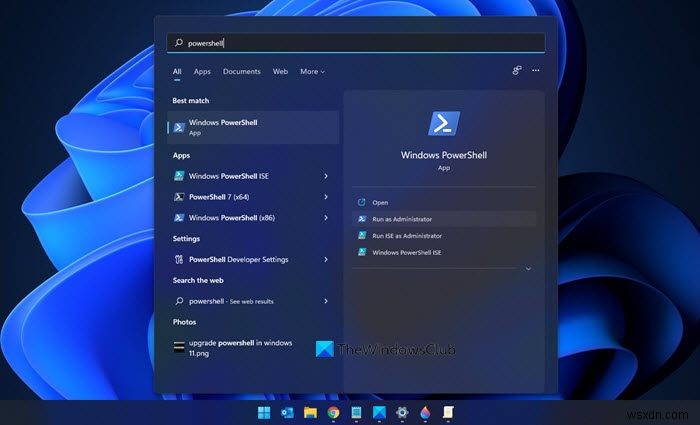Open the colorful droplet app on taskbar
Screen dimensions: 700x425
tap(425, 412)
